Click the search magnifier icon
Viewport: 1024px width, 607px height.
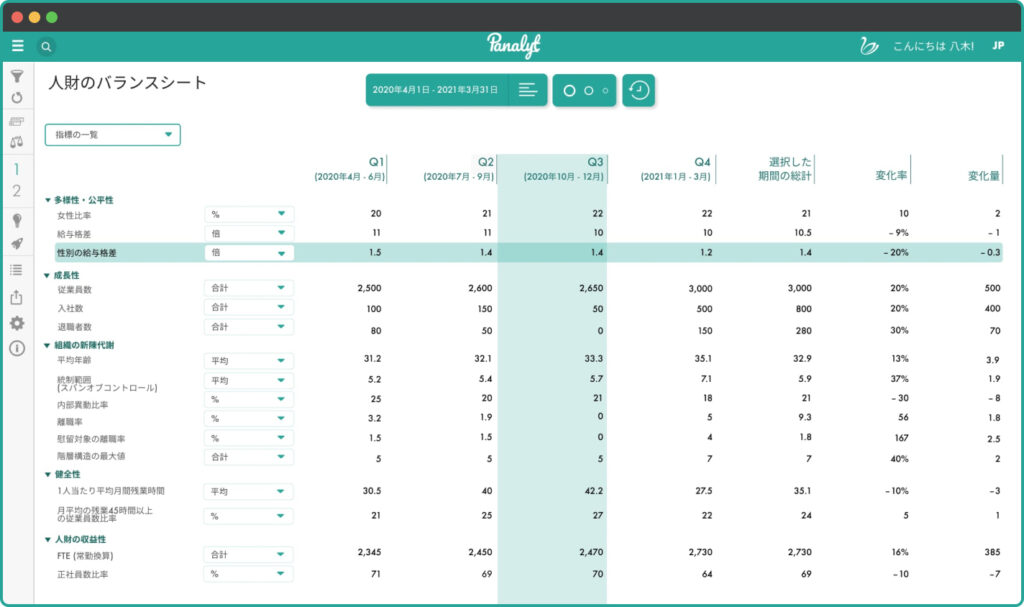click(46, 46)
